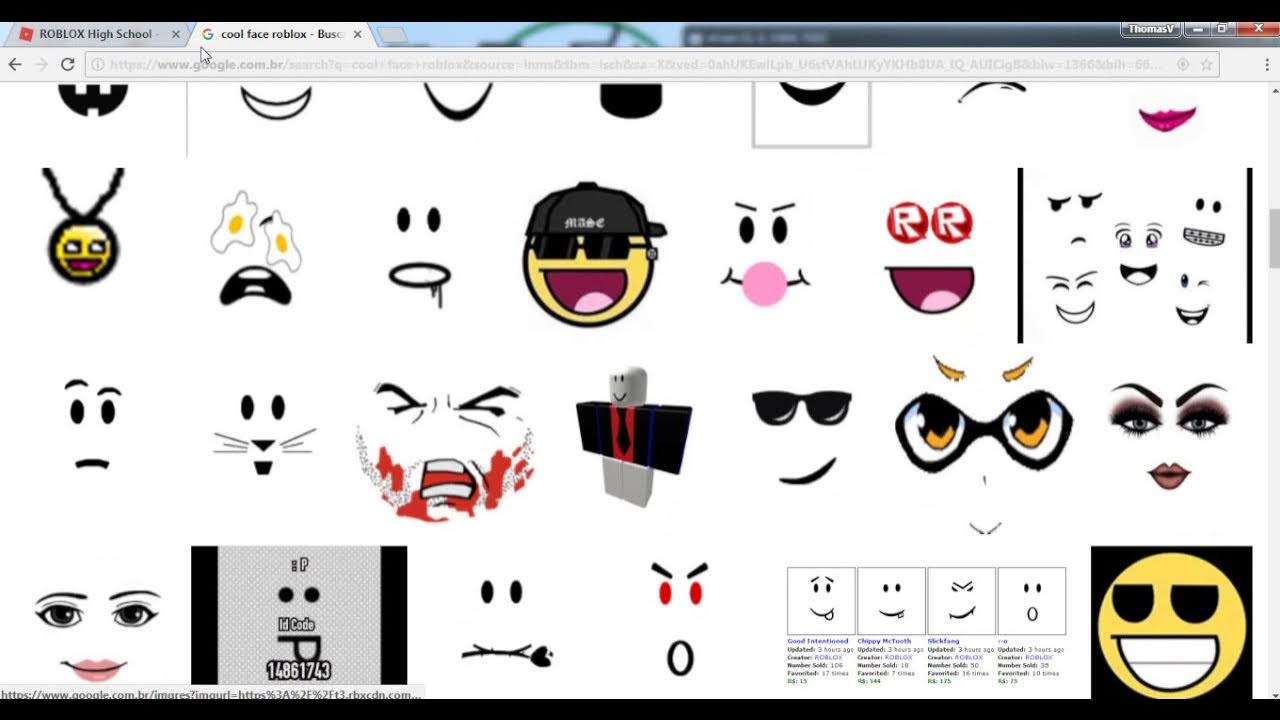The image size is (1280, 720).
Task: View site info icon beside the URL
Action: (x=98, y=65)
